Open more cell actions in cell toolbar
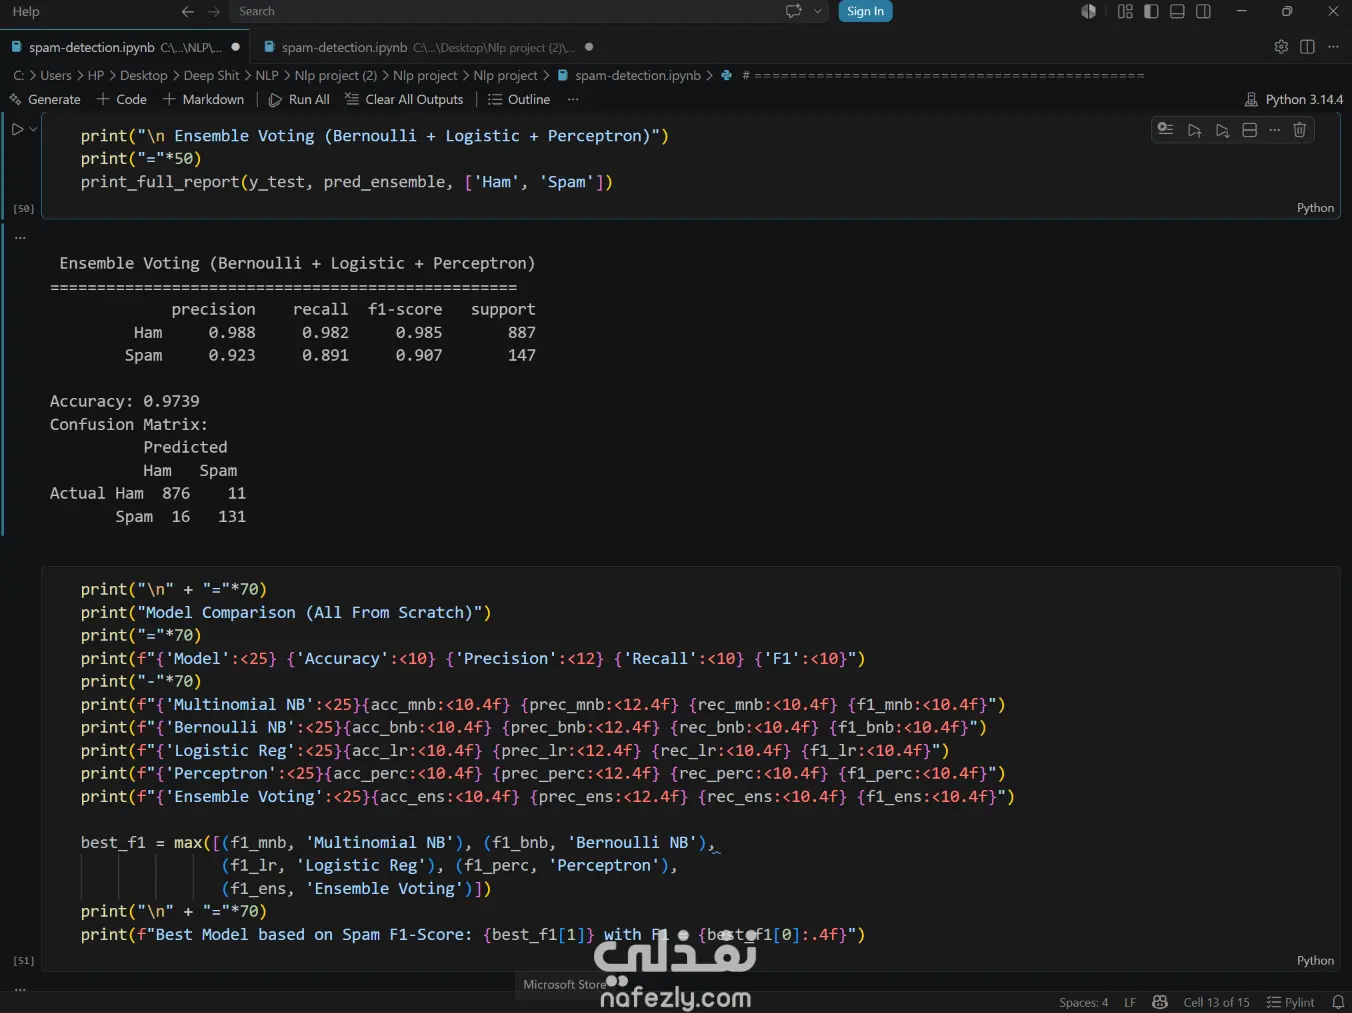 click(1274, 130)
